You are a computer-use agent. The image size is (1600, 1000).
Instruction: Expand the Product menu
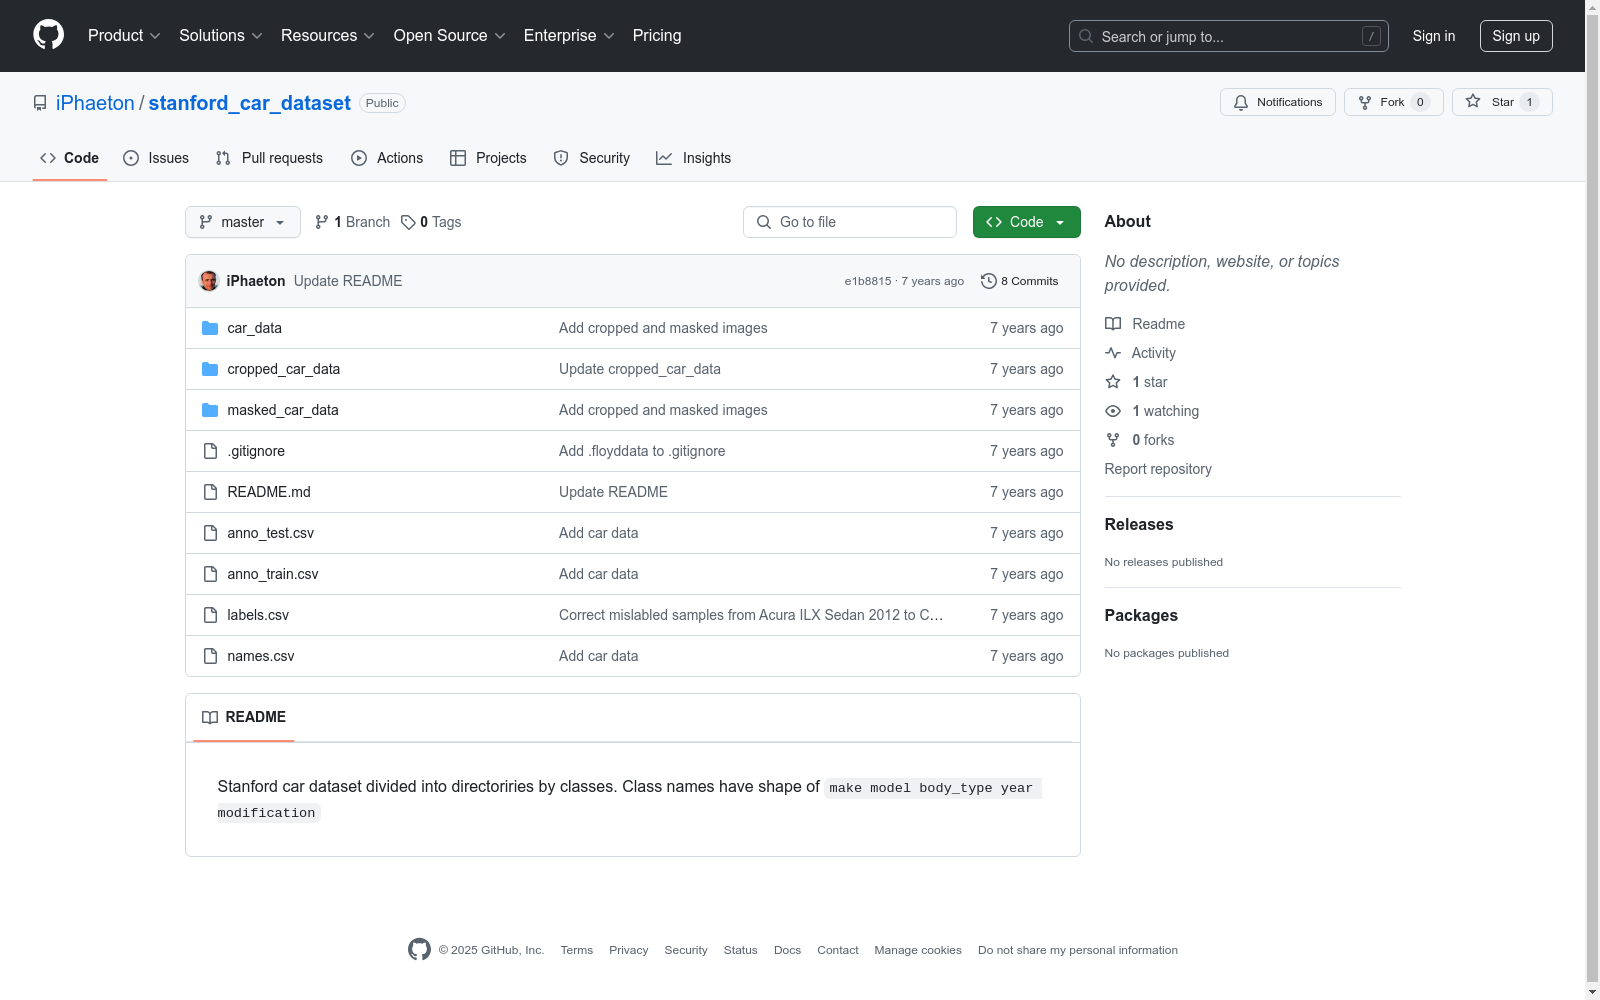click(124, 36)
